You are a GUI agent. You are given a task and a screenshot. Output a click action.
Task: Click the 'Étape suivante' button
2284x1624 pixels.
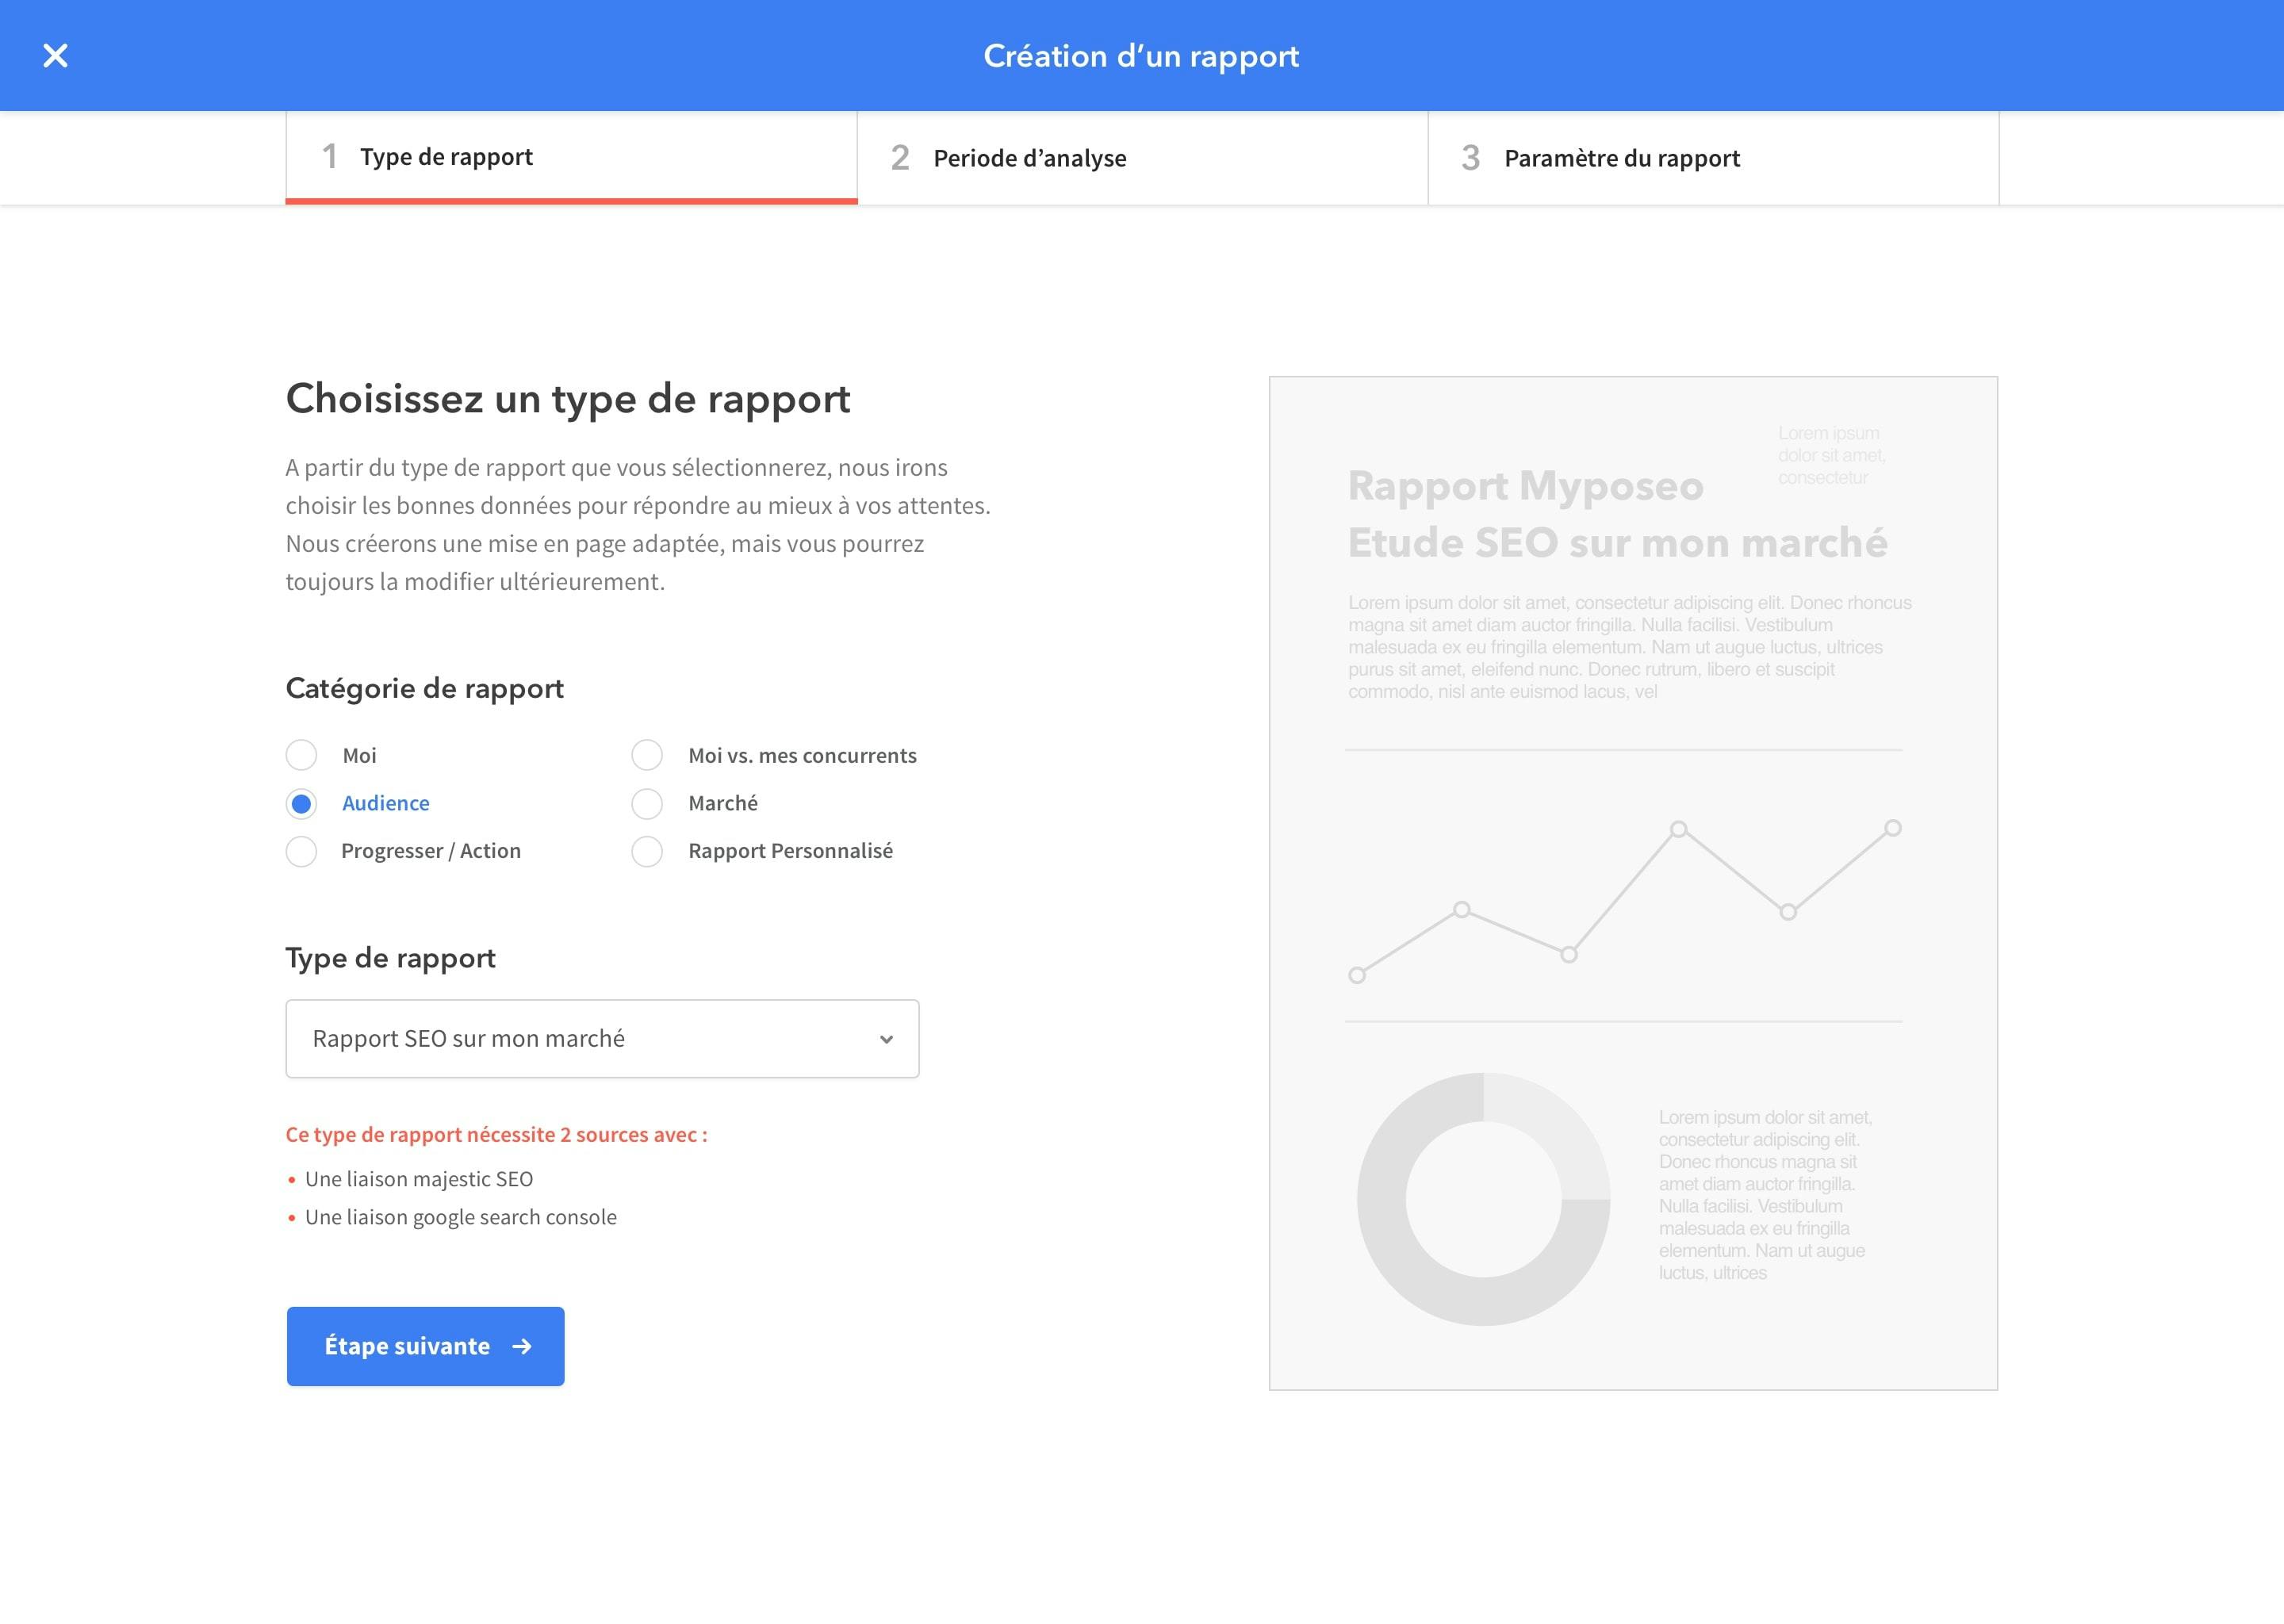pos(425,1346)
